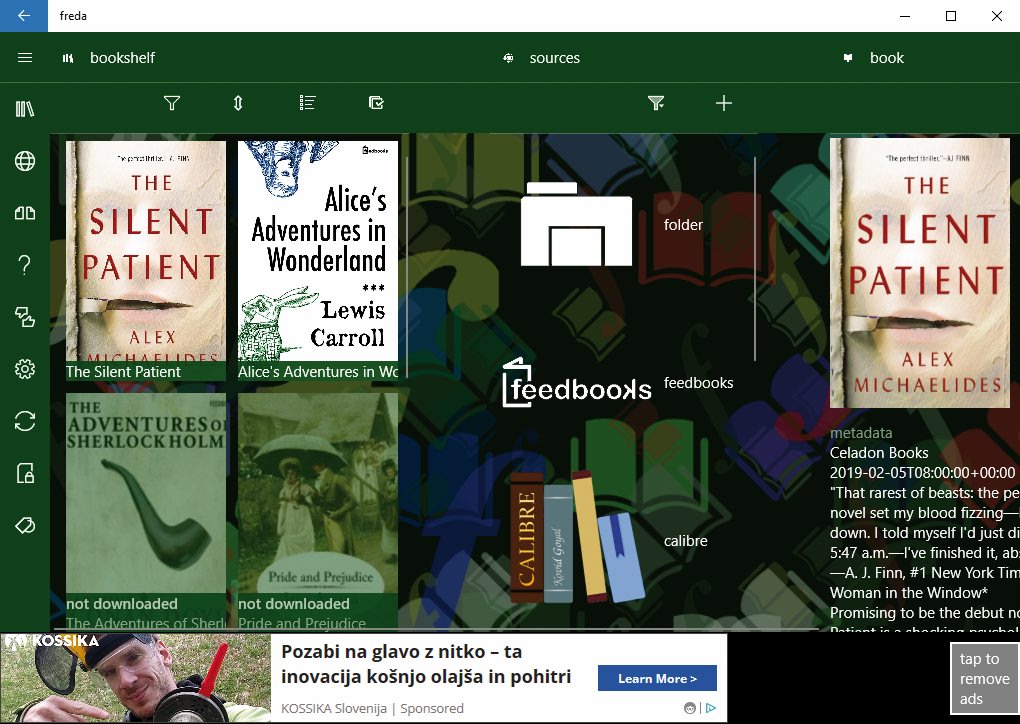Open The Silent Patient cover on bookshelf

(x=146, y=251)
